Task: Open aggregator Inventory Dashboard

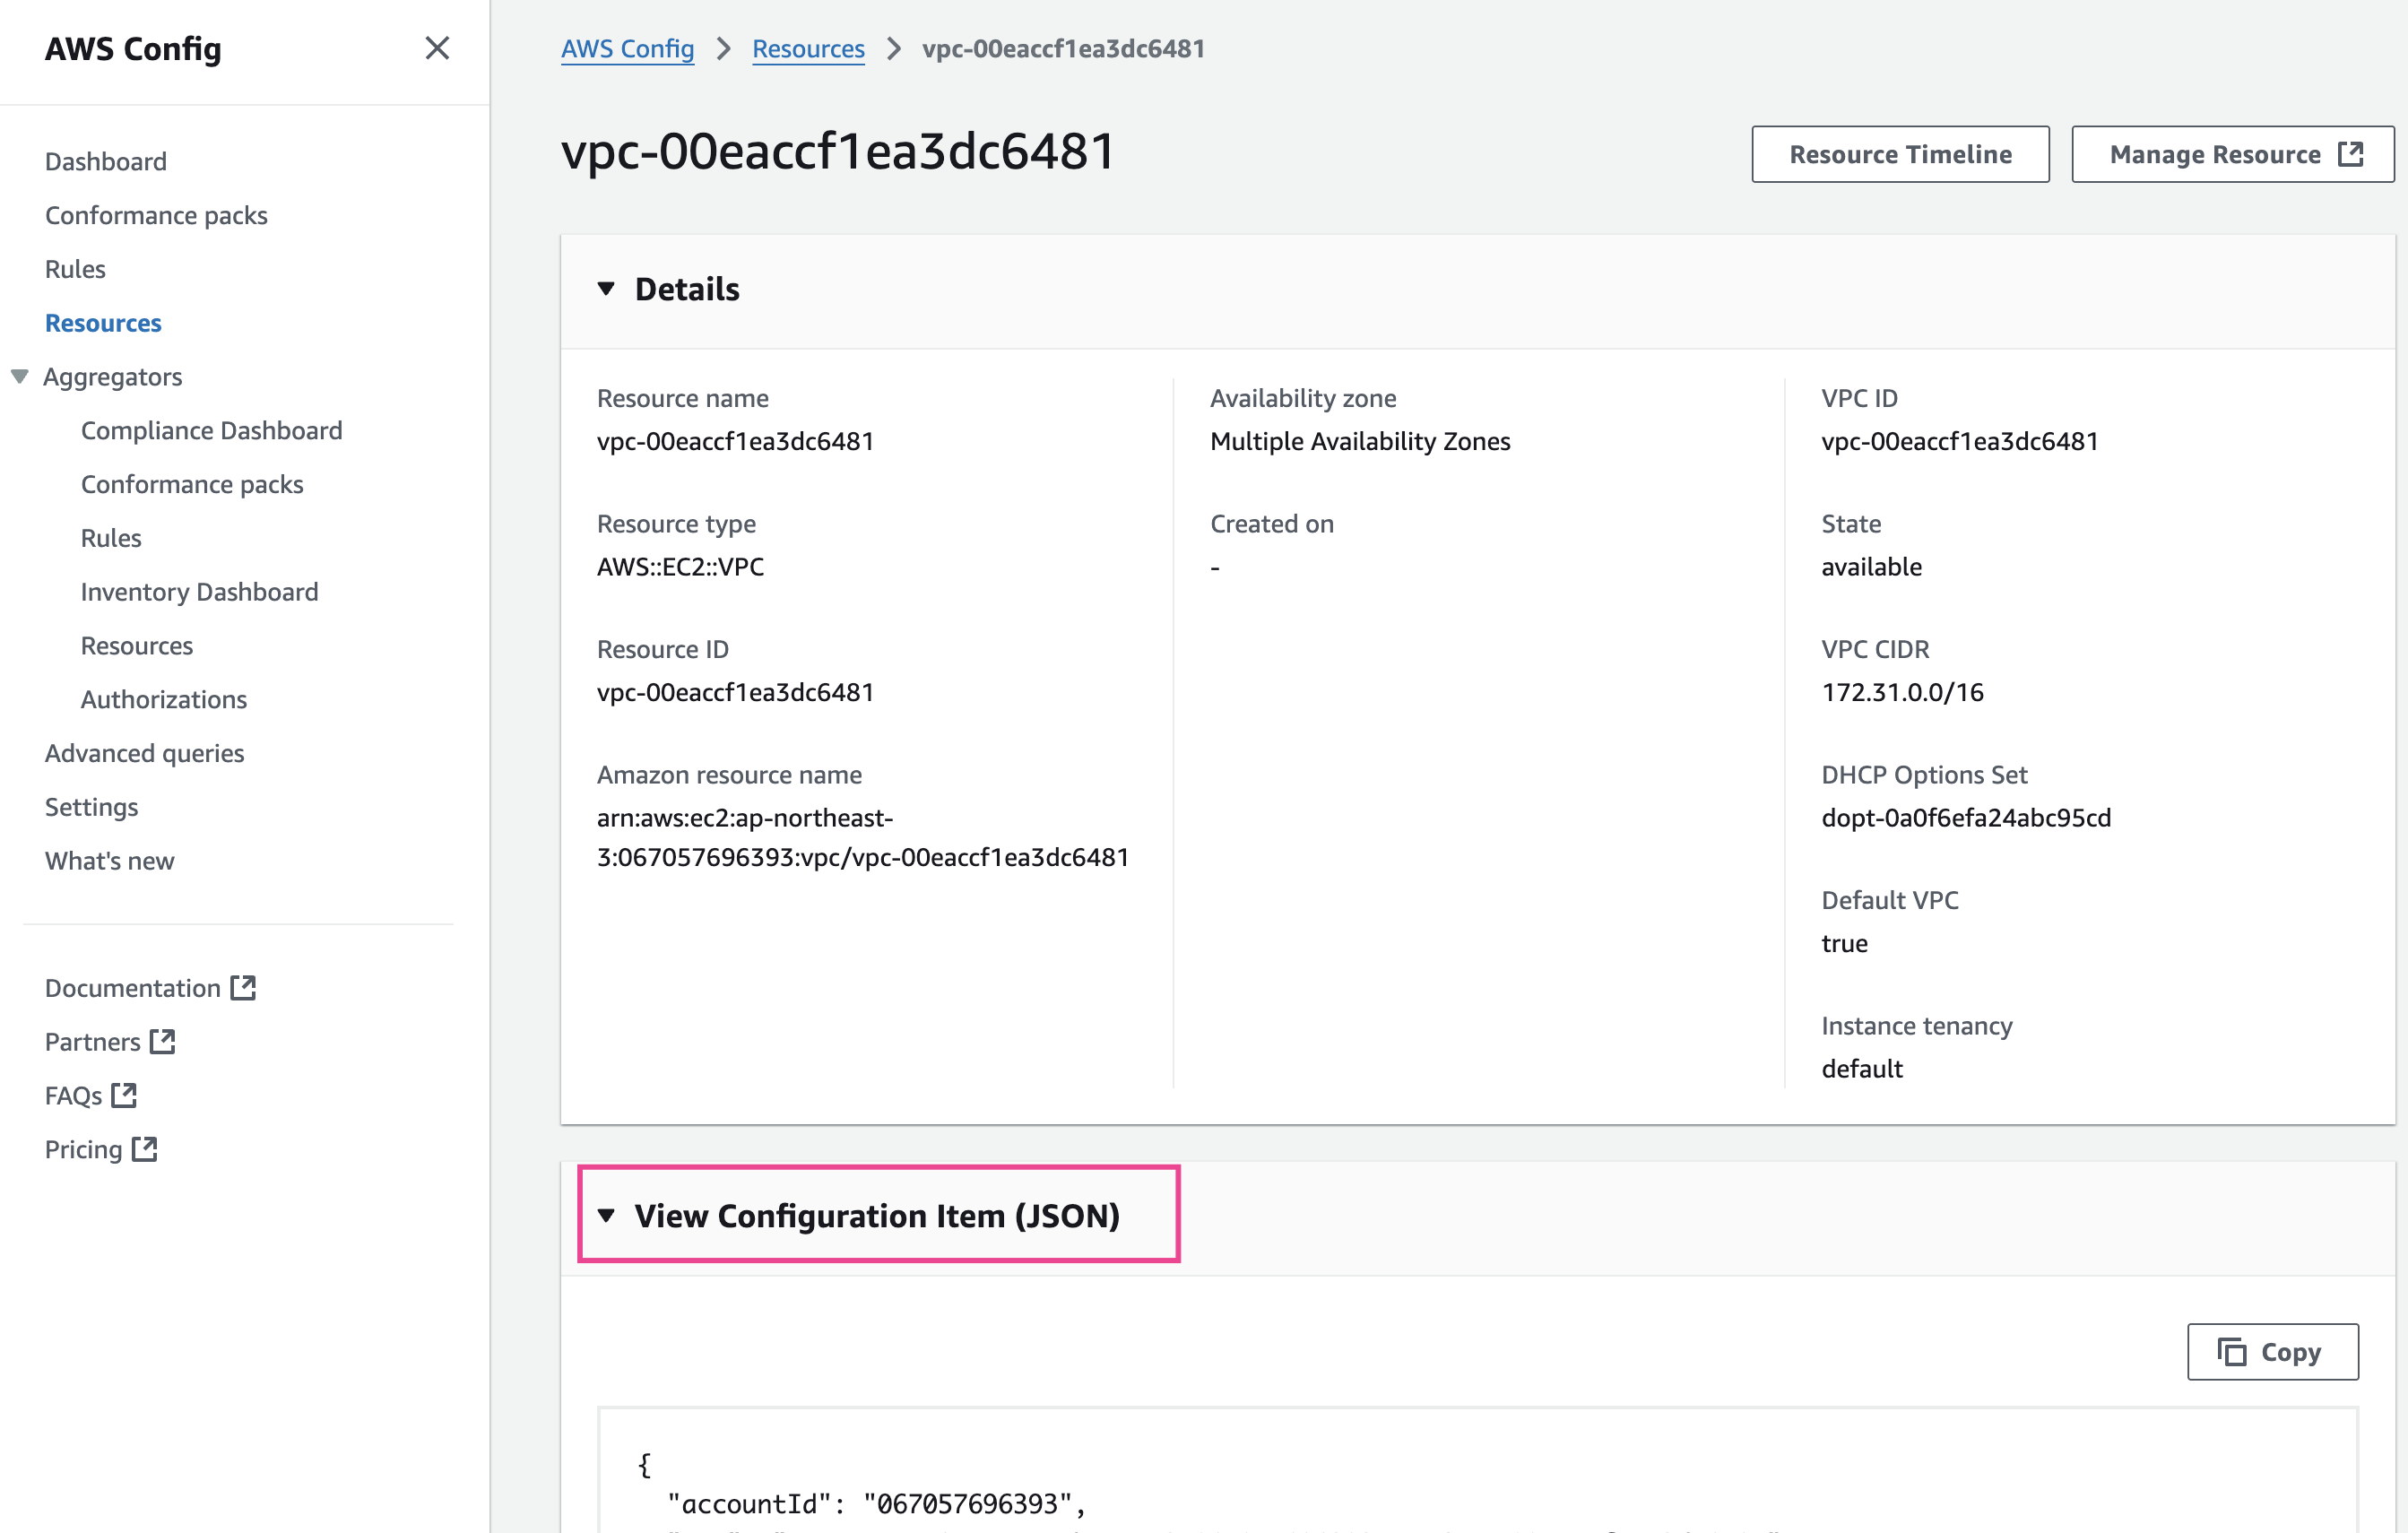Action: click(x=199, y=591)
